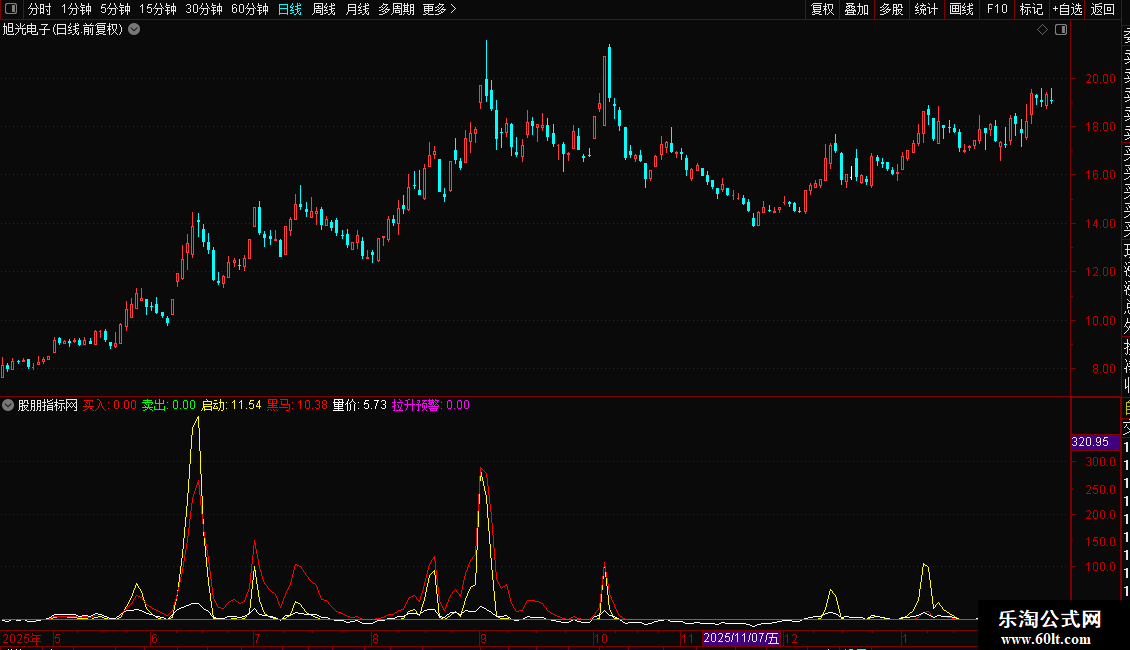Click the 2025/11/07/五 date marker
This screenshot has width=1130, height=650.
point(742,638)
